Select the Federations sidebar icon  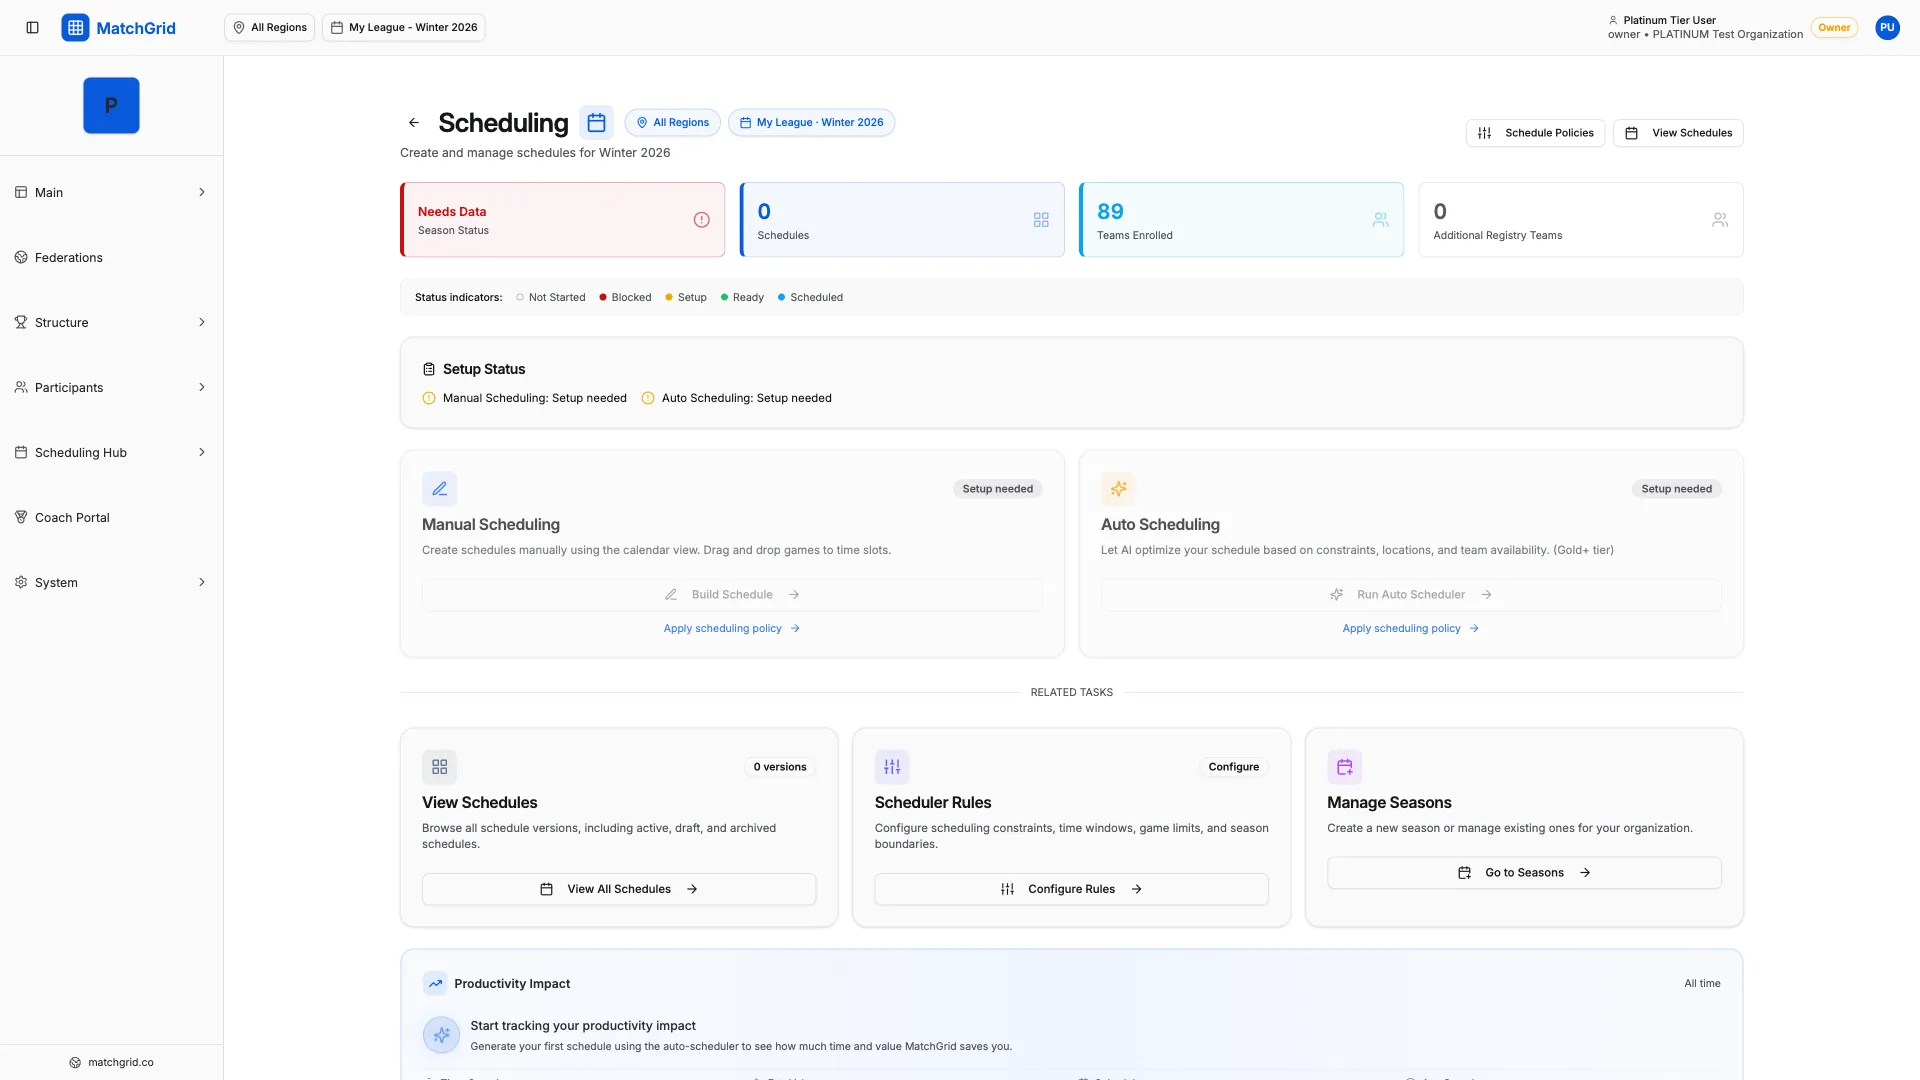tap(22, 257)
